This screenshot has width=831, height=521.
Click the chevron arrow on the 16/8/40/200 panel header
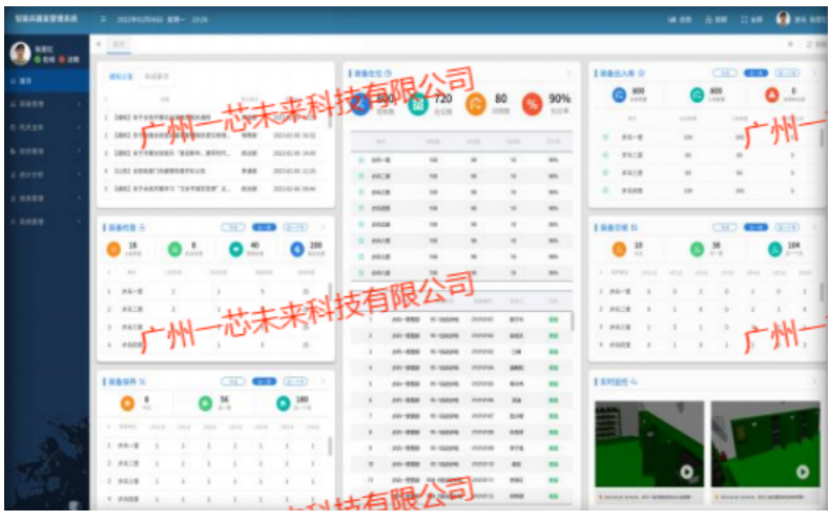(x=322, y=227)
